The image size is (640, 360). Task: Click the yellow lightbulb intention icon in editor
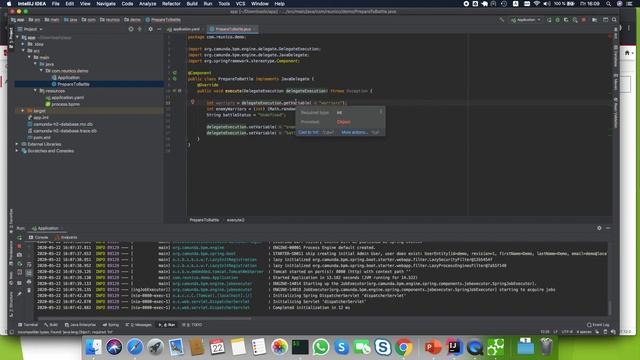coord(193,102)
